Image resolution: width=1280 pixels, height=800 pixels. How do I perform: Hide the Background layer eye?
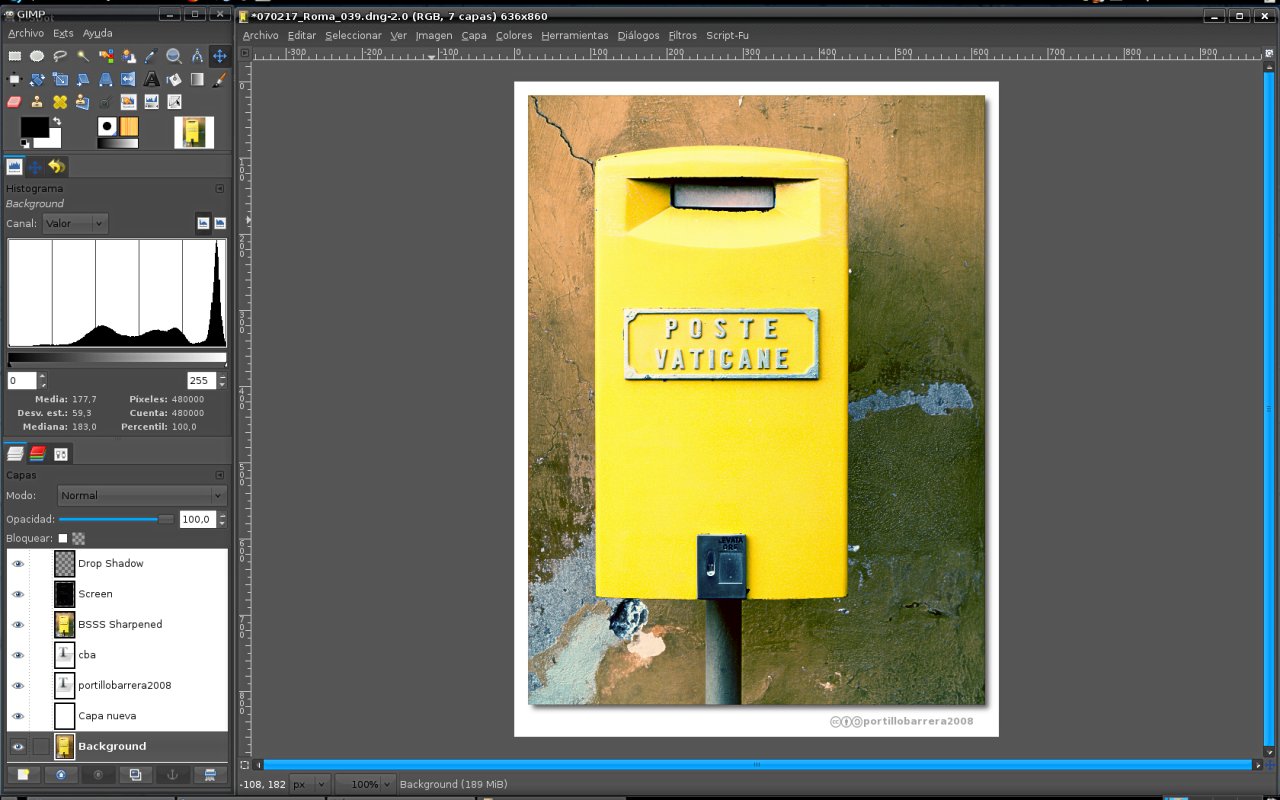(x=18, y=746)
